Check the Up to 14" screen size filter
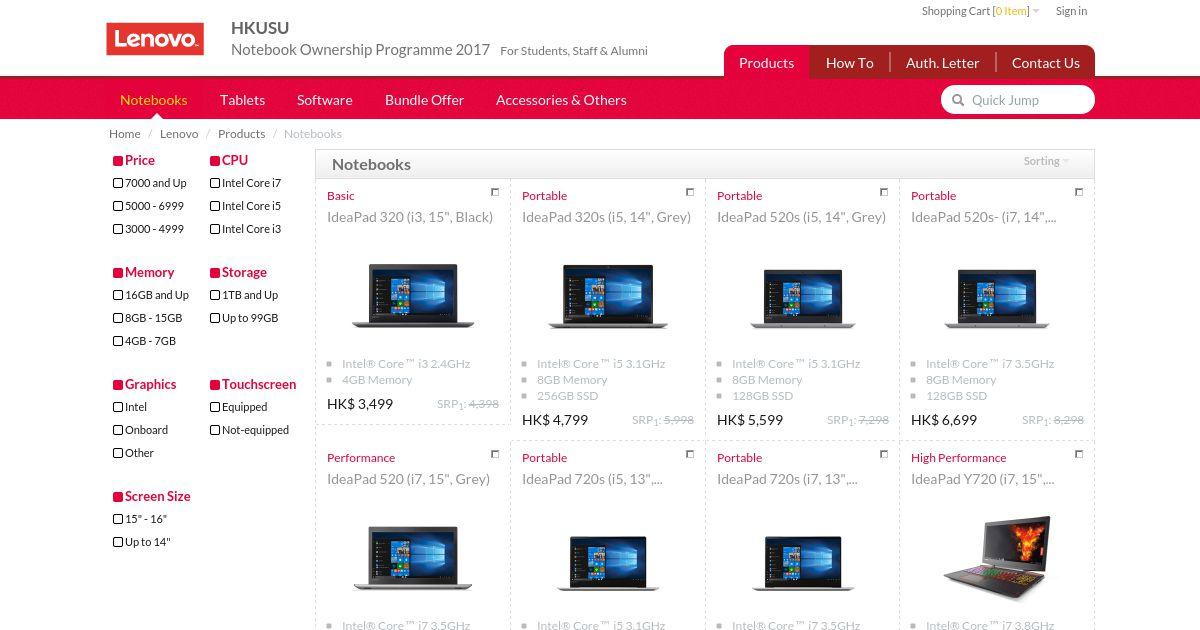The image size is (1200, 630). (x=118, y=542)
